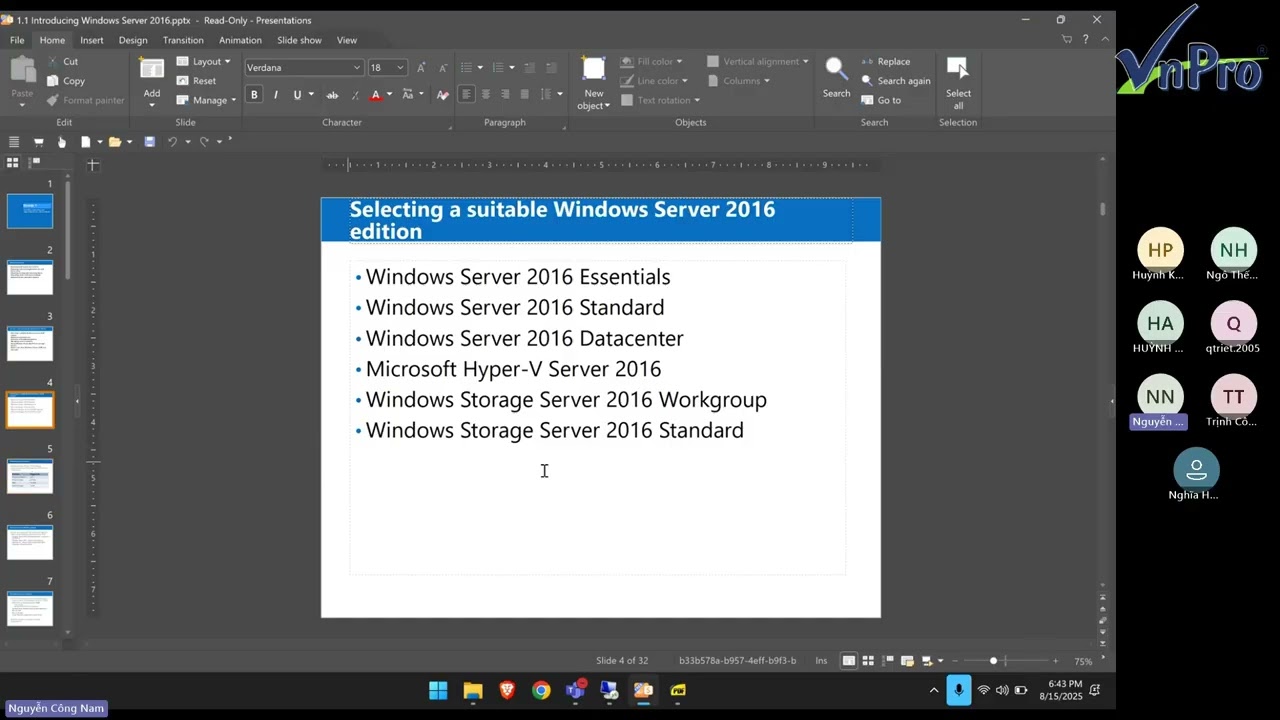
Task: Toggle the hamburger menu icon in the quick toolbar
Action: point(14,142)
